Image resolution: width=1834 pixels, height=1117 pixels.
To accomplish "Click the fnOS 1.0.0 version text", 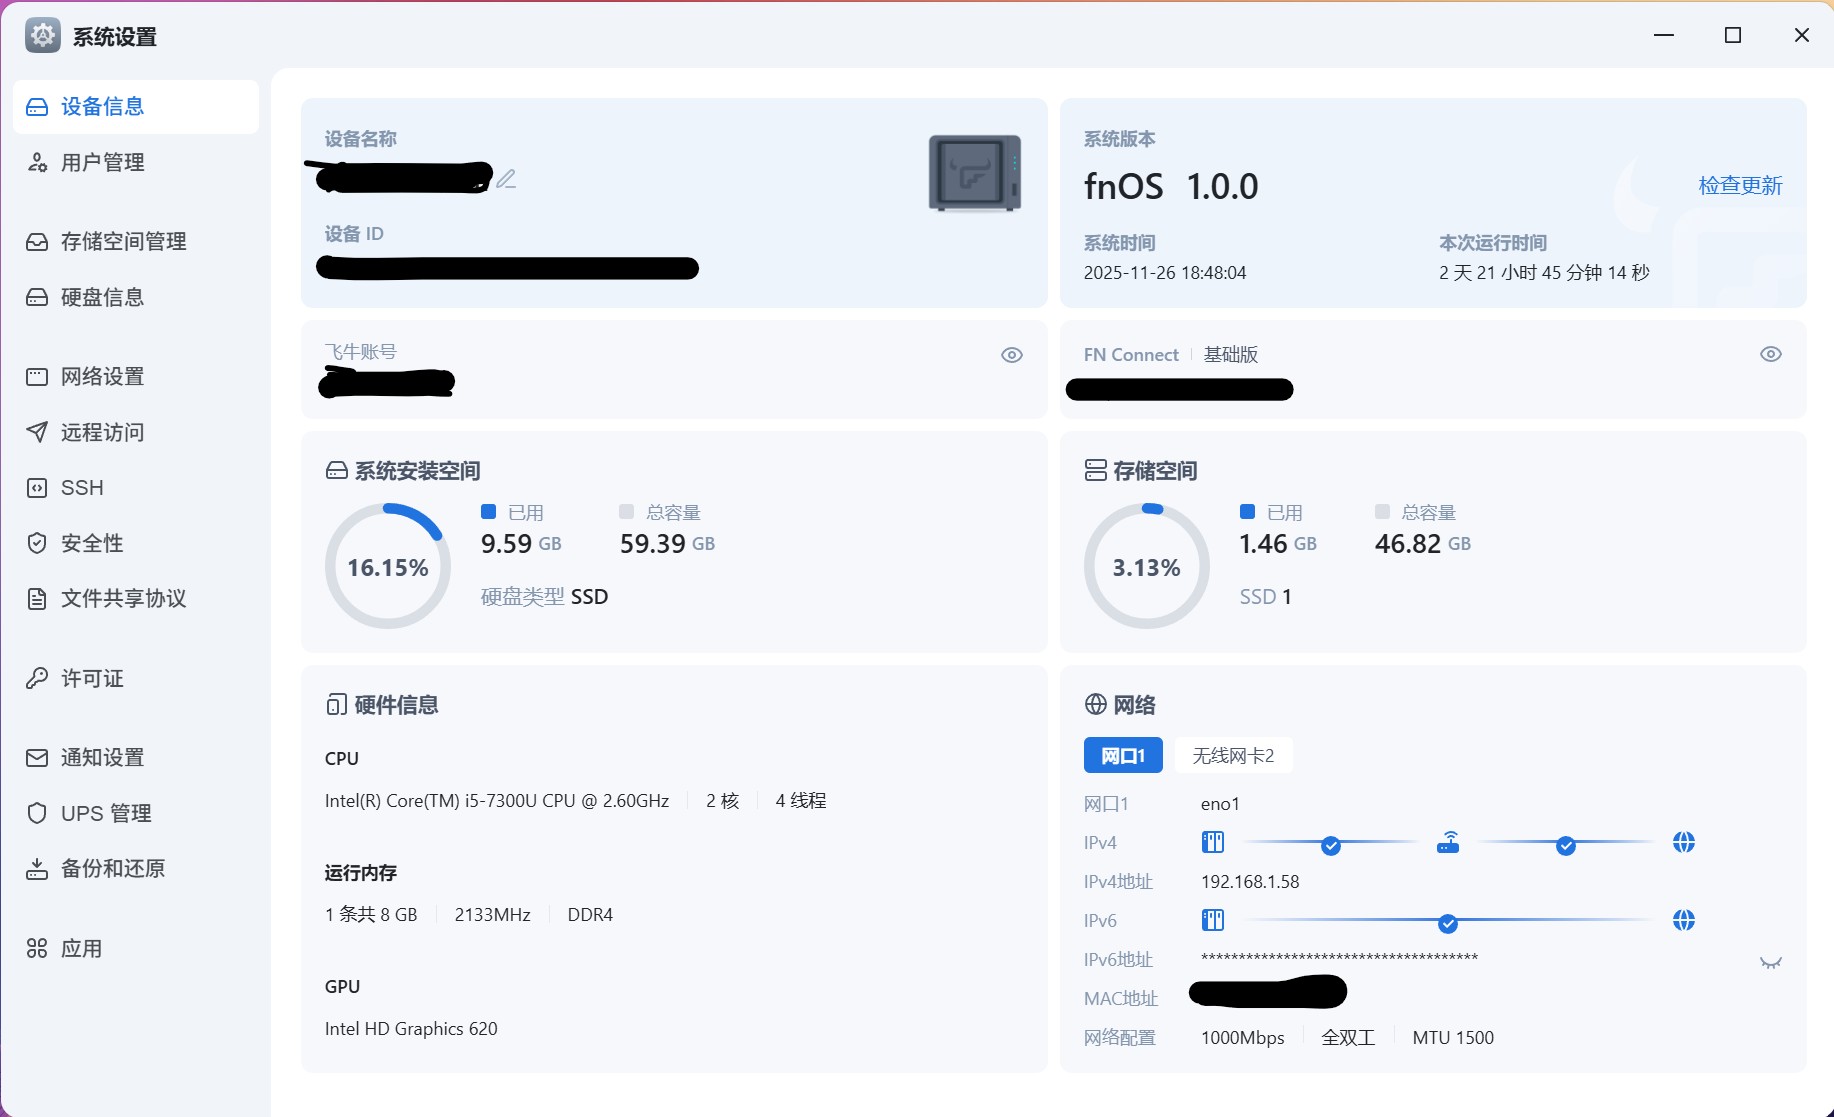I will tap(1171, 186).
